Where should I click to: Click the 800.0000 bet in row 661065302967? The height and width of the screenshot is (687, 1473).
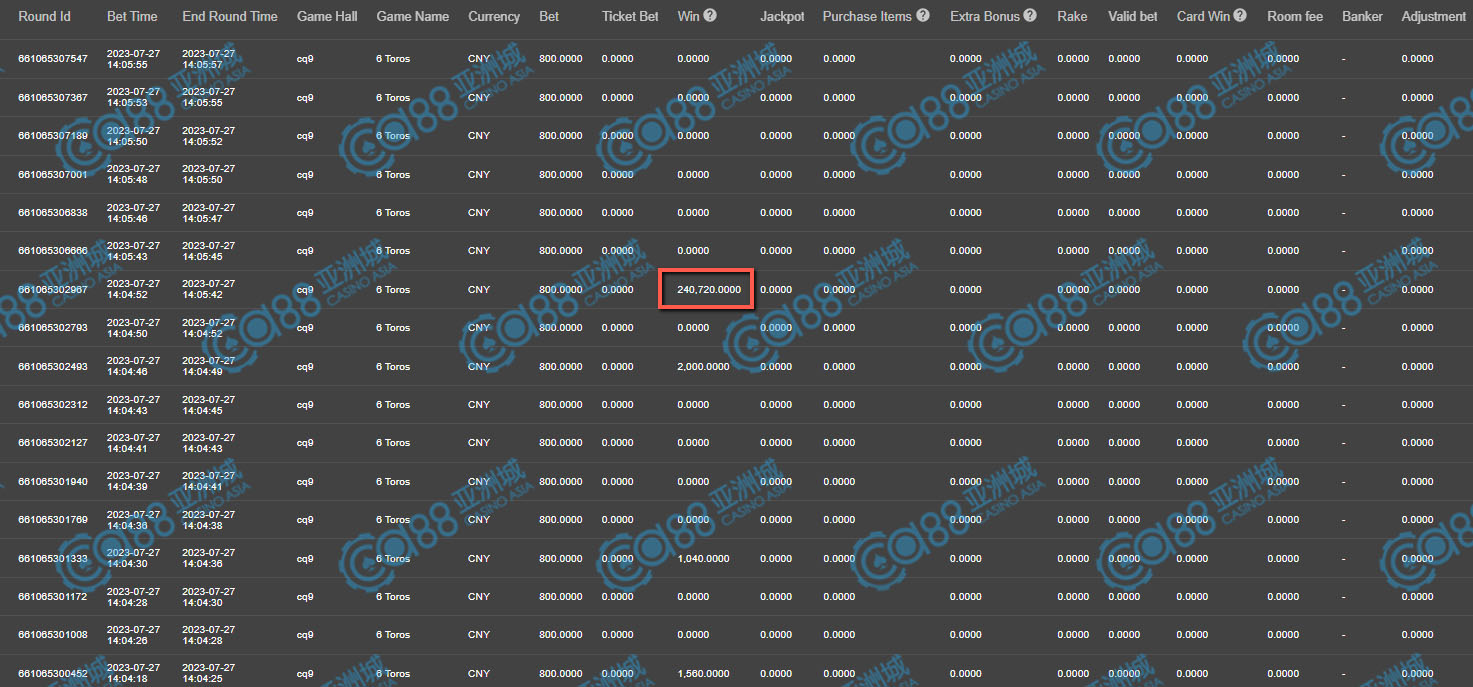tap(561, 290)
